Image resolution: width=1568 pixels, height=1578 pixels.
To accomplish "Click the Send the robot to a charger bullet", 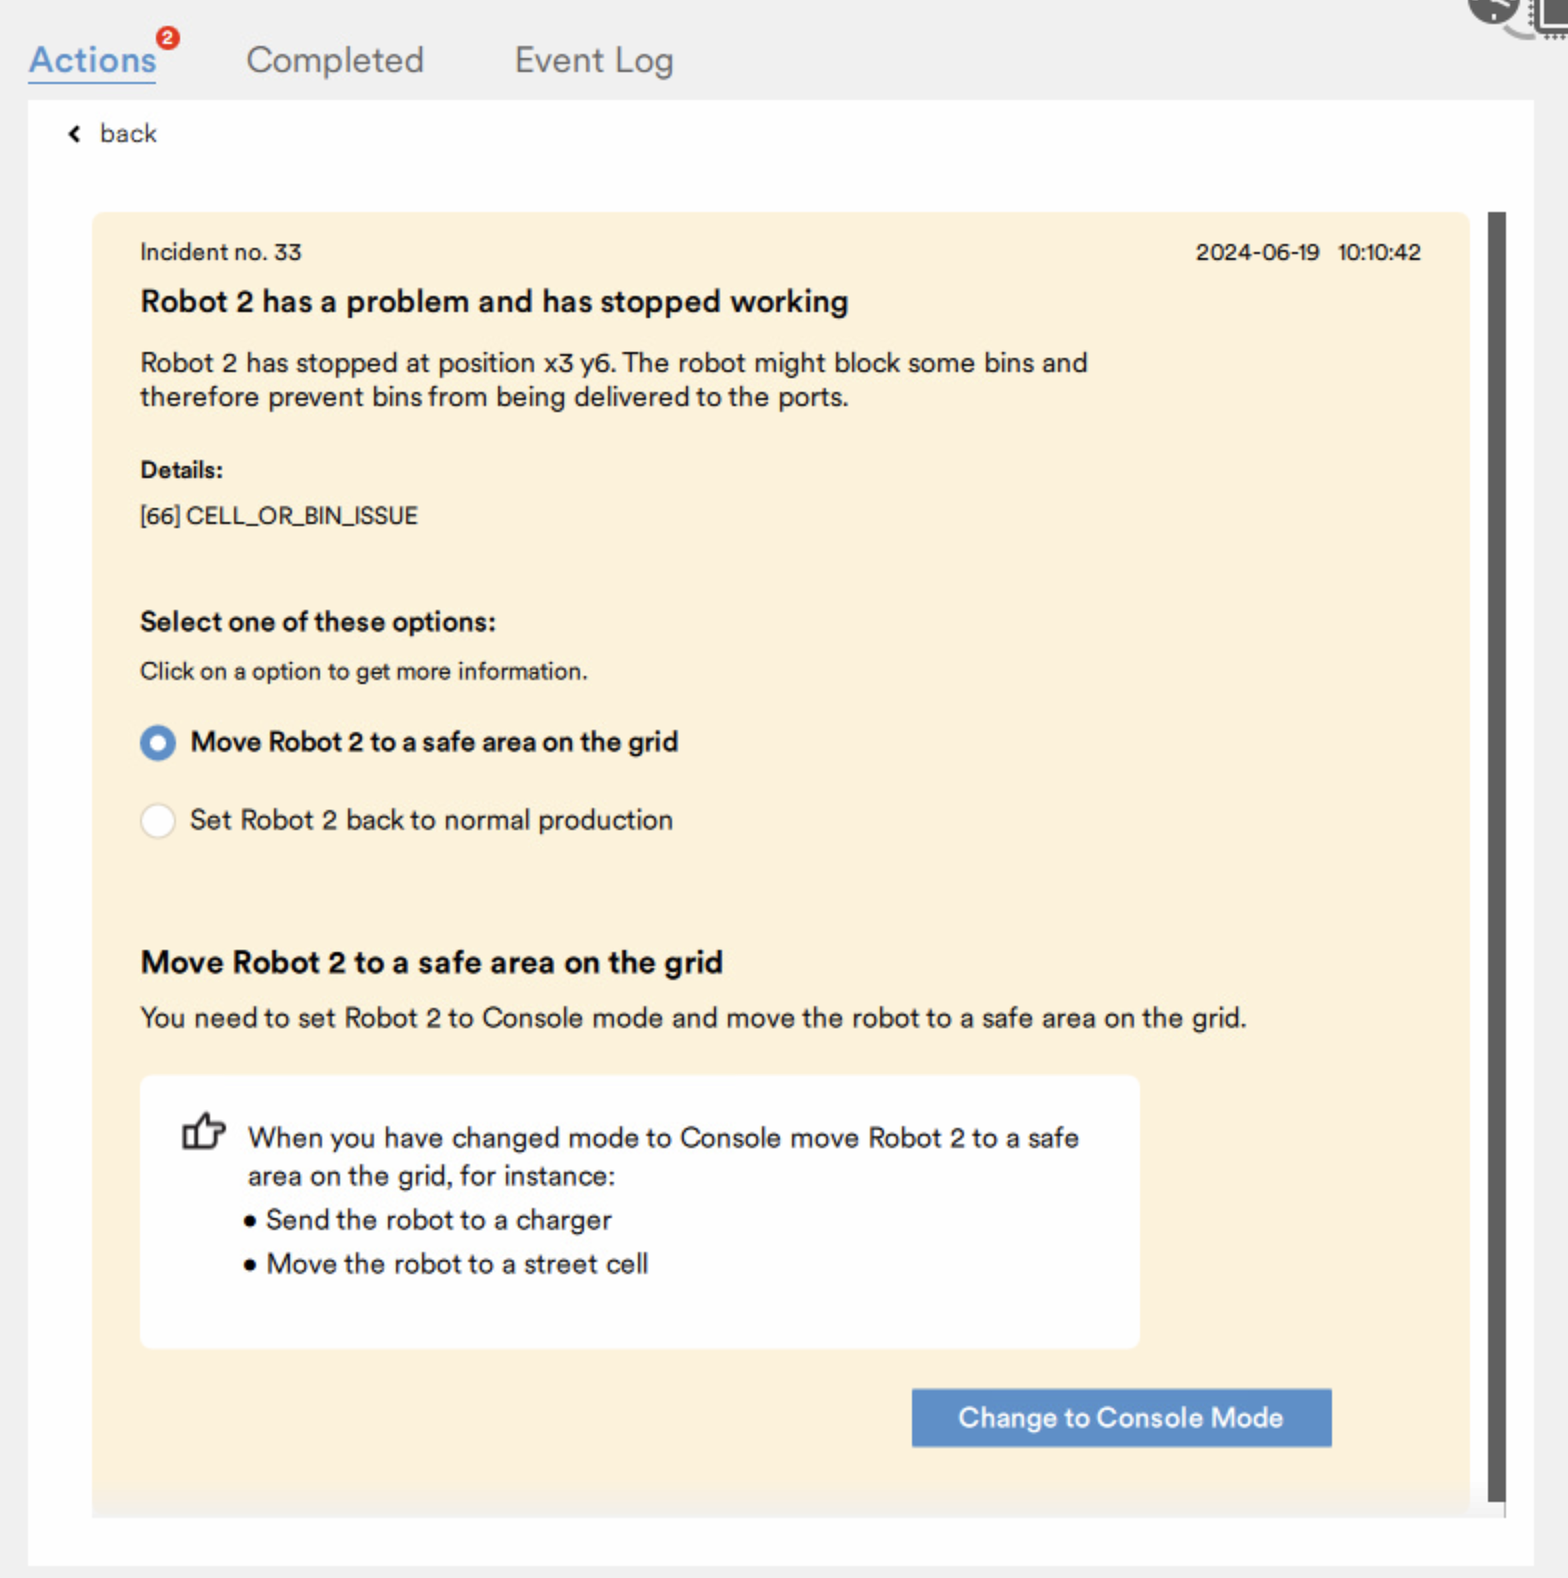I will [438, 1220].
